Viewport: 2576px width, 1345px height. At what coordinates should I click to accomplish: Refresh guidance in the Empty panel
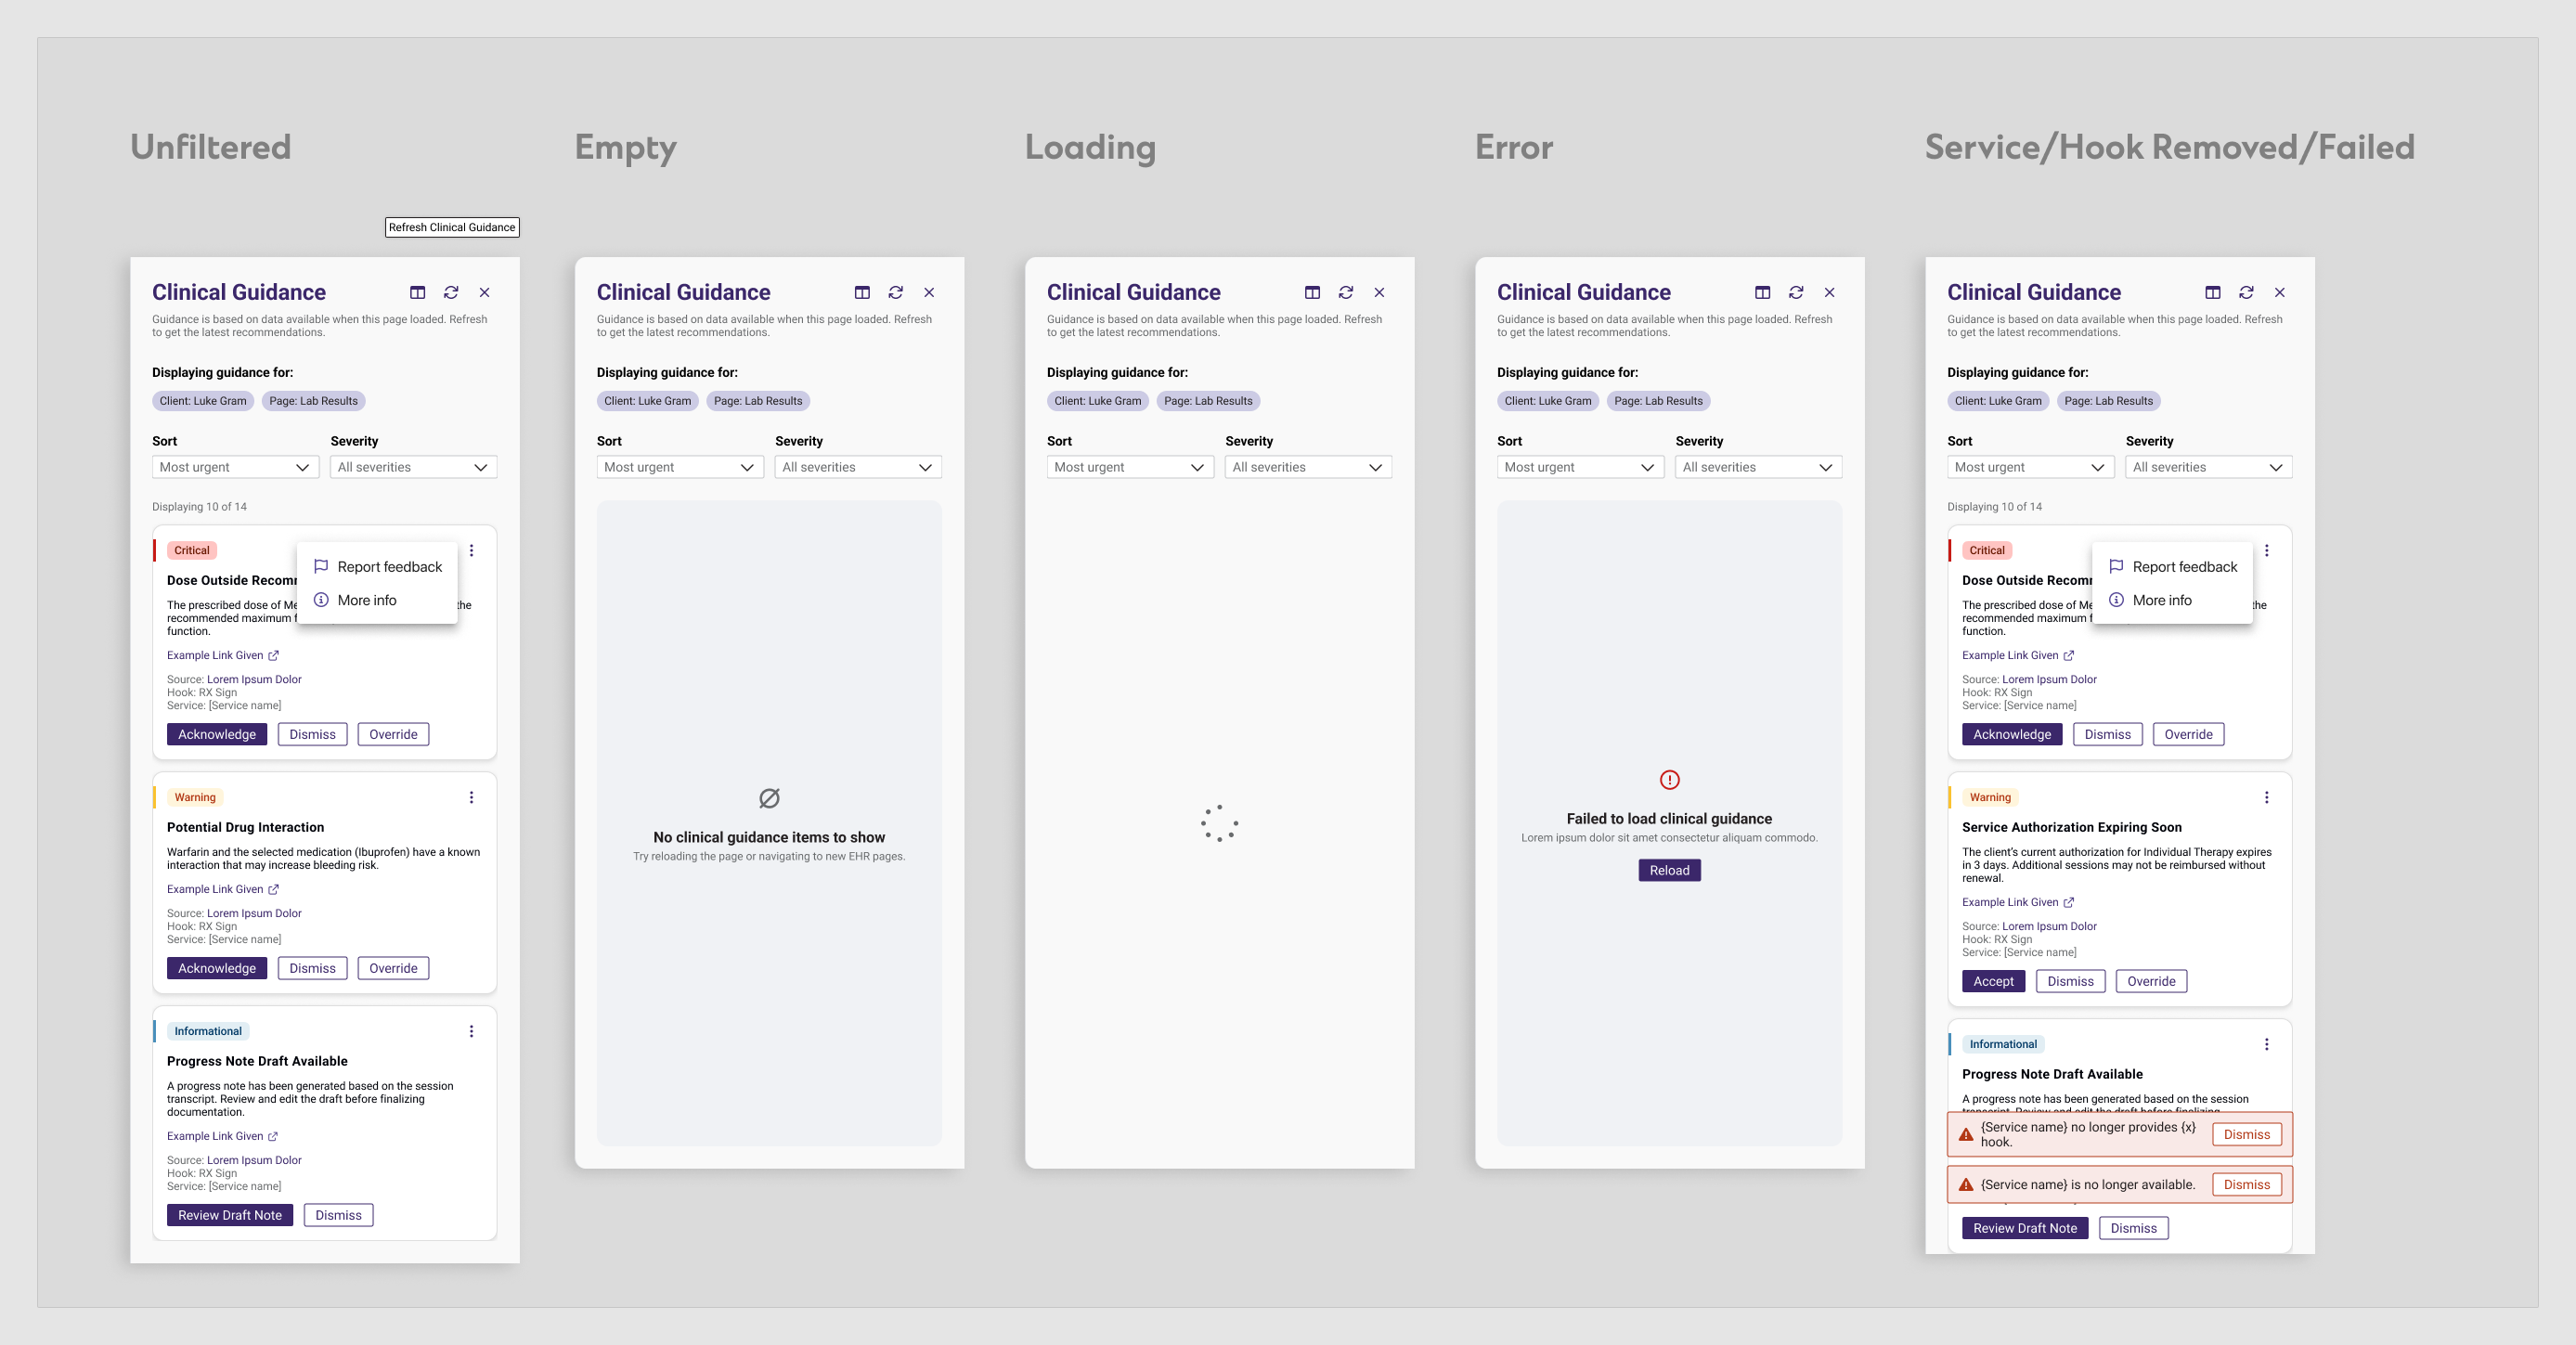(x=896, y=292)
